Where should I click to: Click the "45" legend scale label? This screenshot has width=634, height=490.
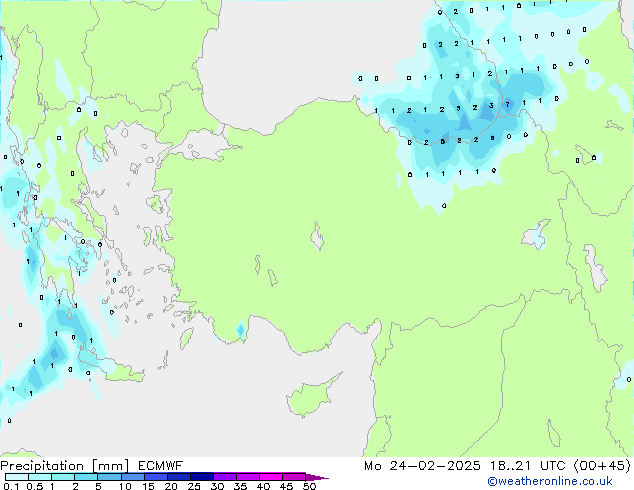tap(286, 486)
